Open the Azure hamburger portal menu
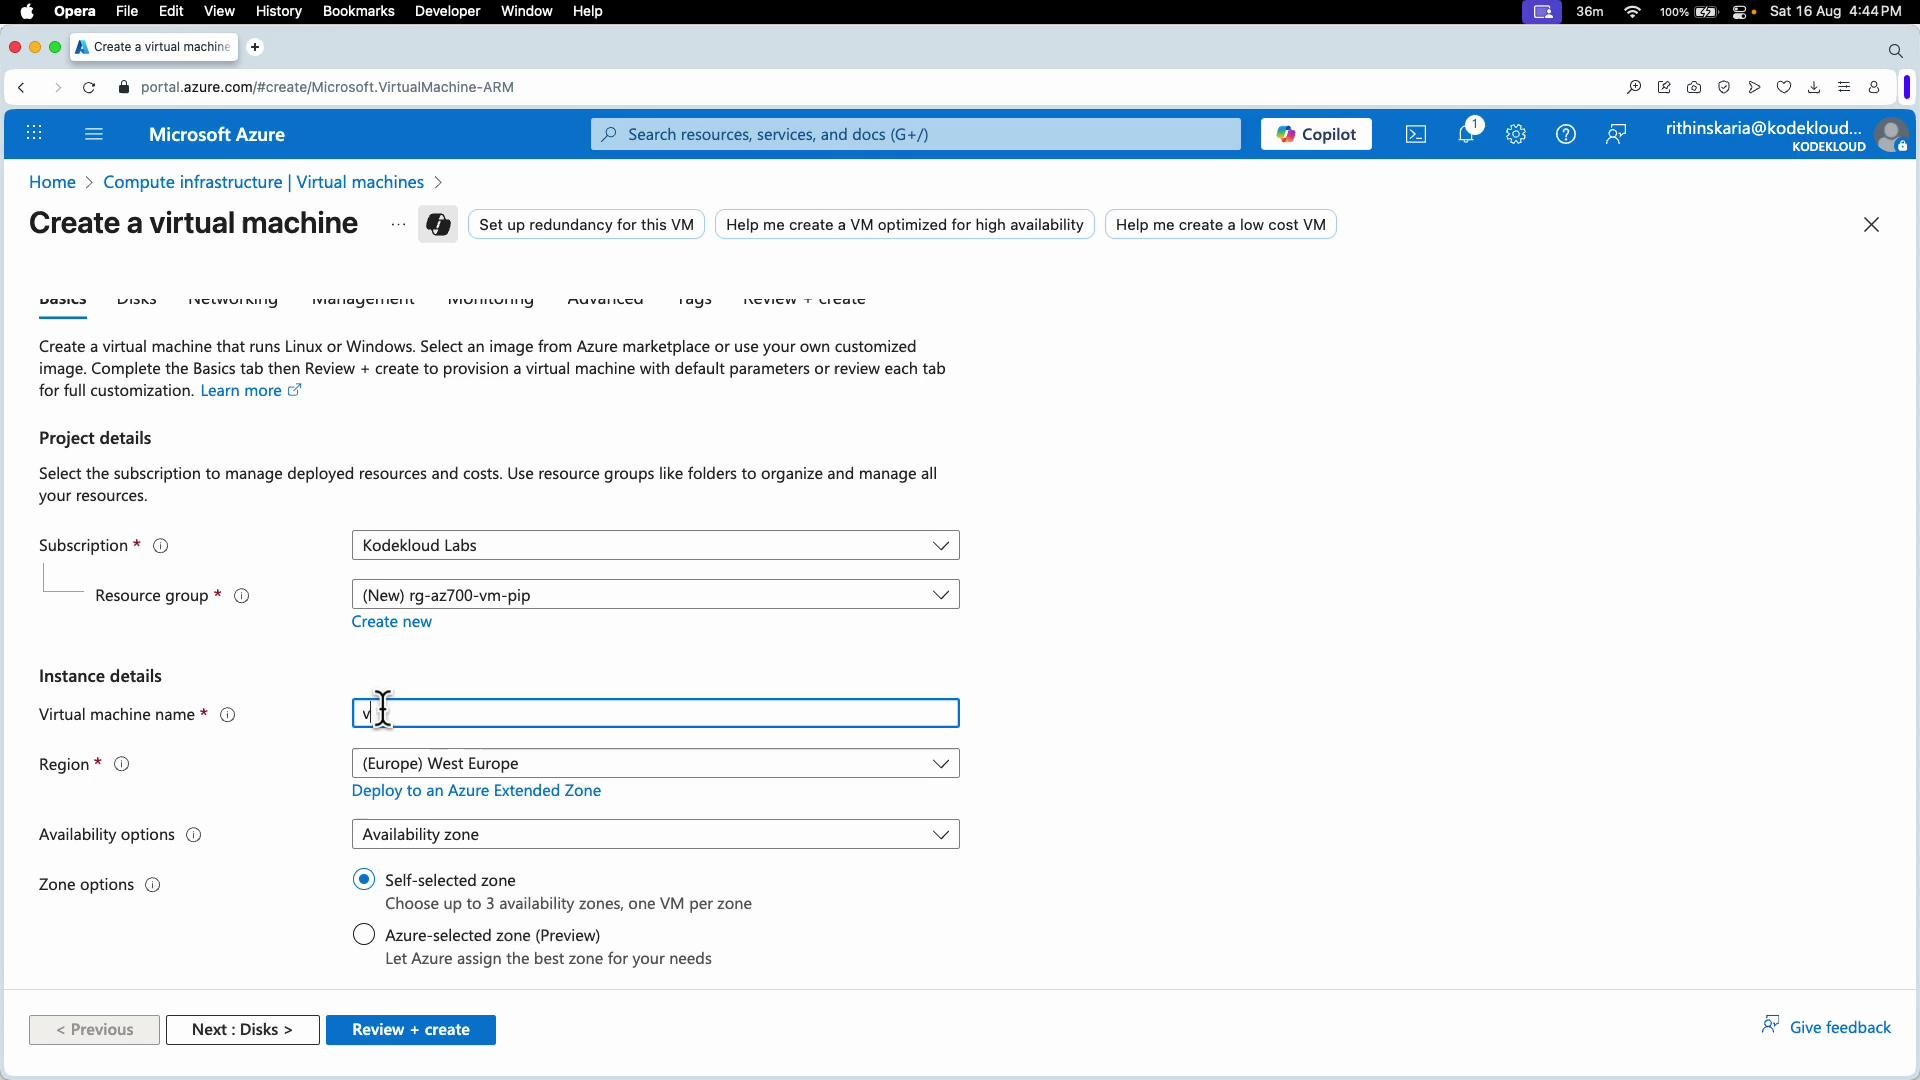The image size is (1920, 1080). tap(94, 133)
